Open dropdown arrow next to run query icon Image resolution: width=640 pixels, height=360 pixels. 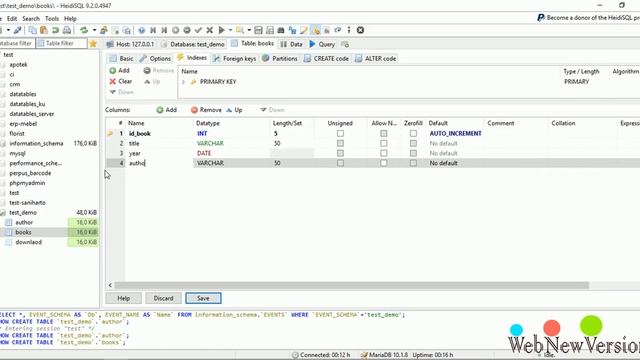click(230, 30)
